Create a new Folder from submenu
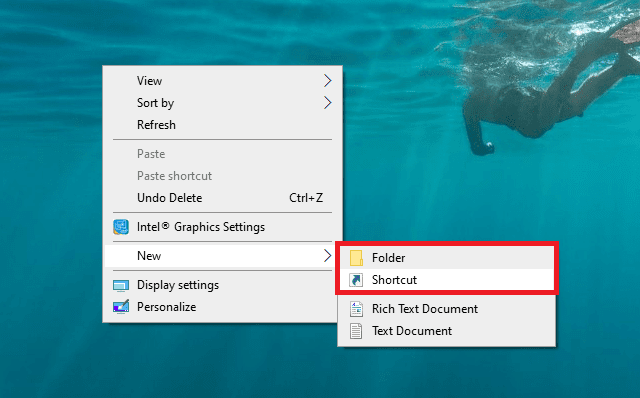 [447, 258]
